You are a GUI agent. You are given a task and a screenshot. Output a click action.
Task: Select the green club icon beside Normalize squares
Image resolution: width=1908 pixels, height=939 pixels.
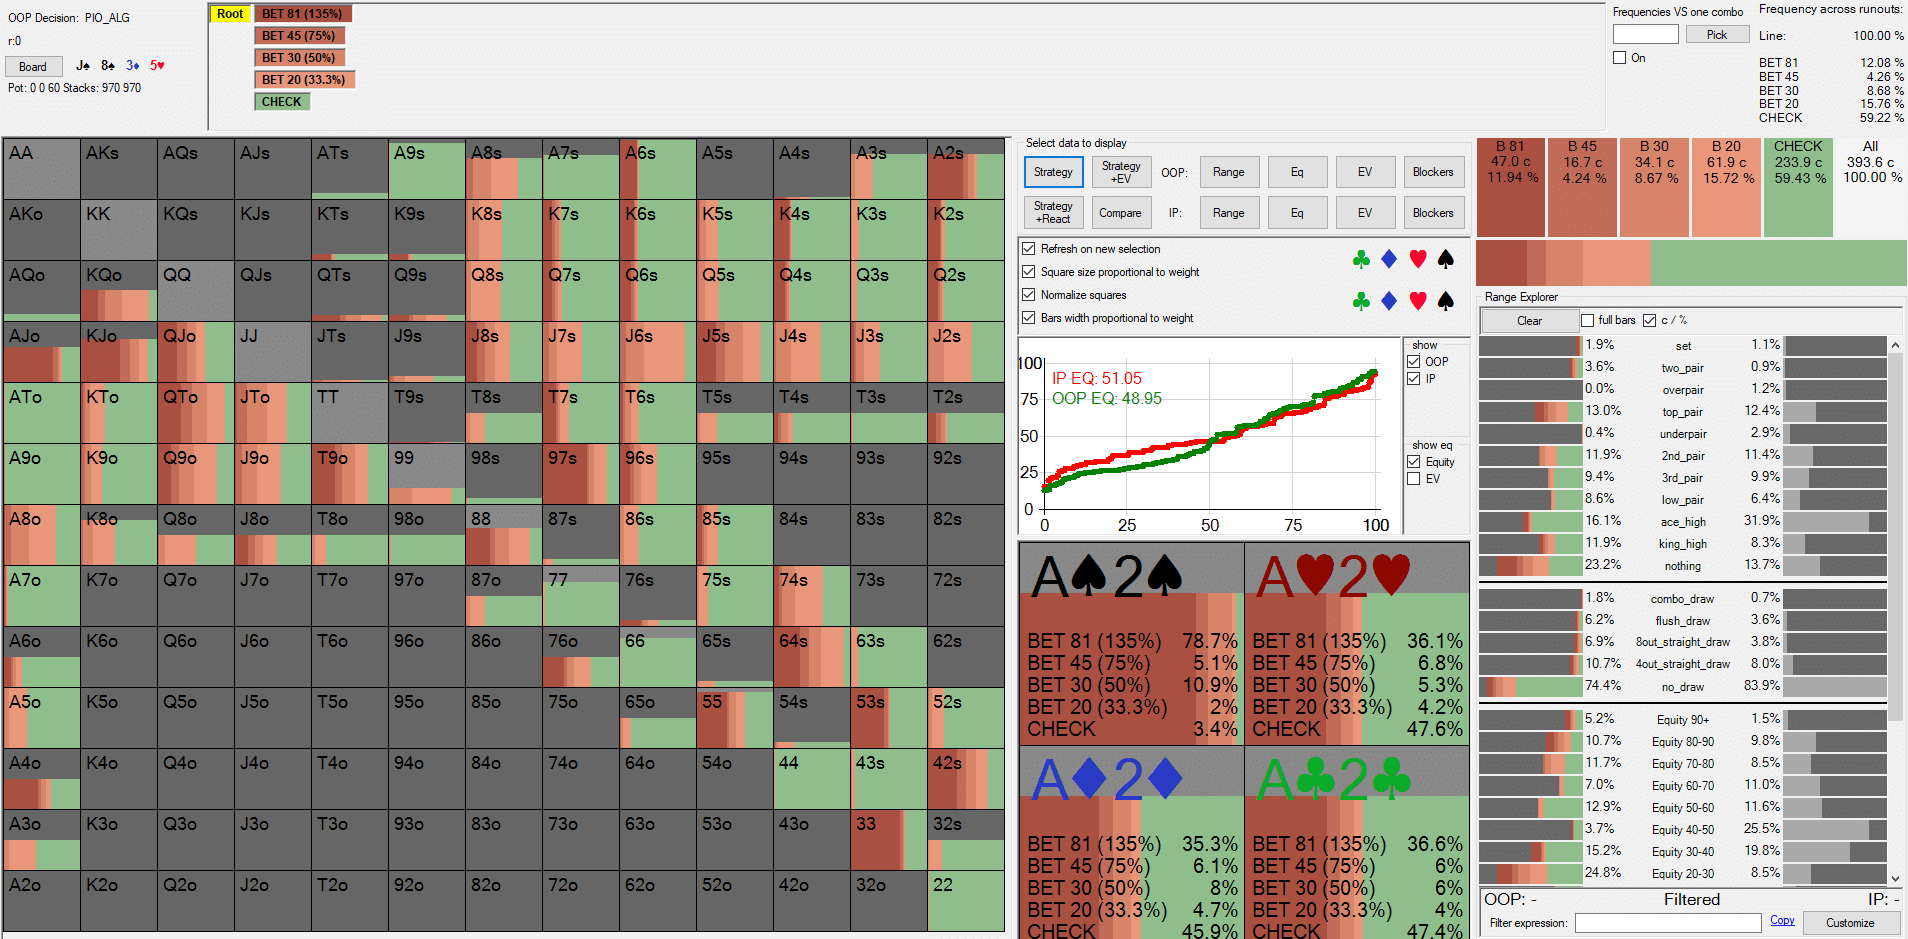[x=1361, y=301]
